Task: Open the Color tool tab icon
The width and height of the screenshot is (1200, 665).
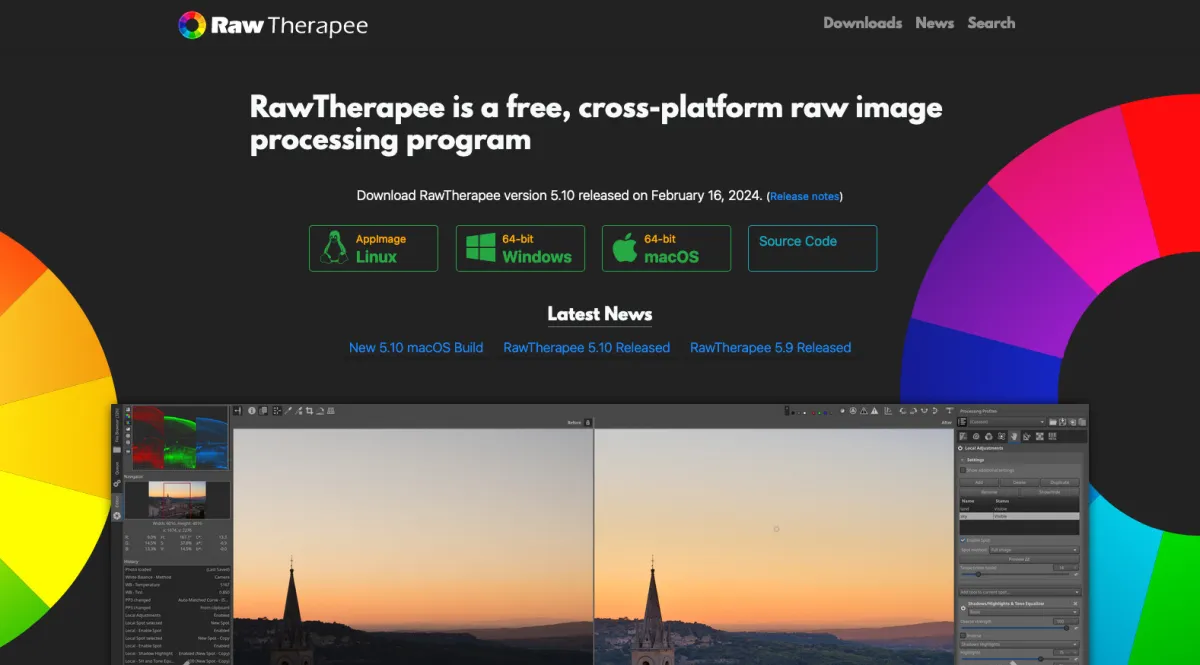Action: [x=989, y=437]
